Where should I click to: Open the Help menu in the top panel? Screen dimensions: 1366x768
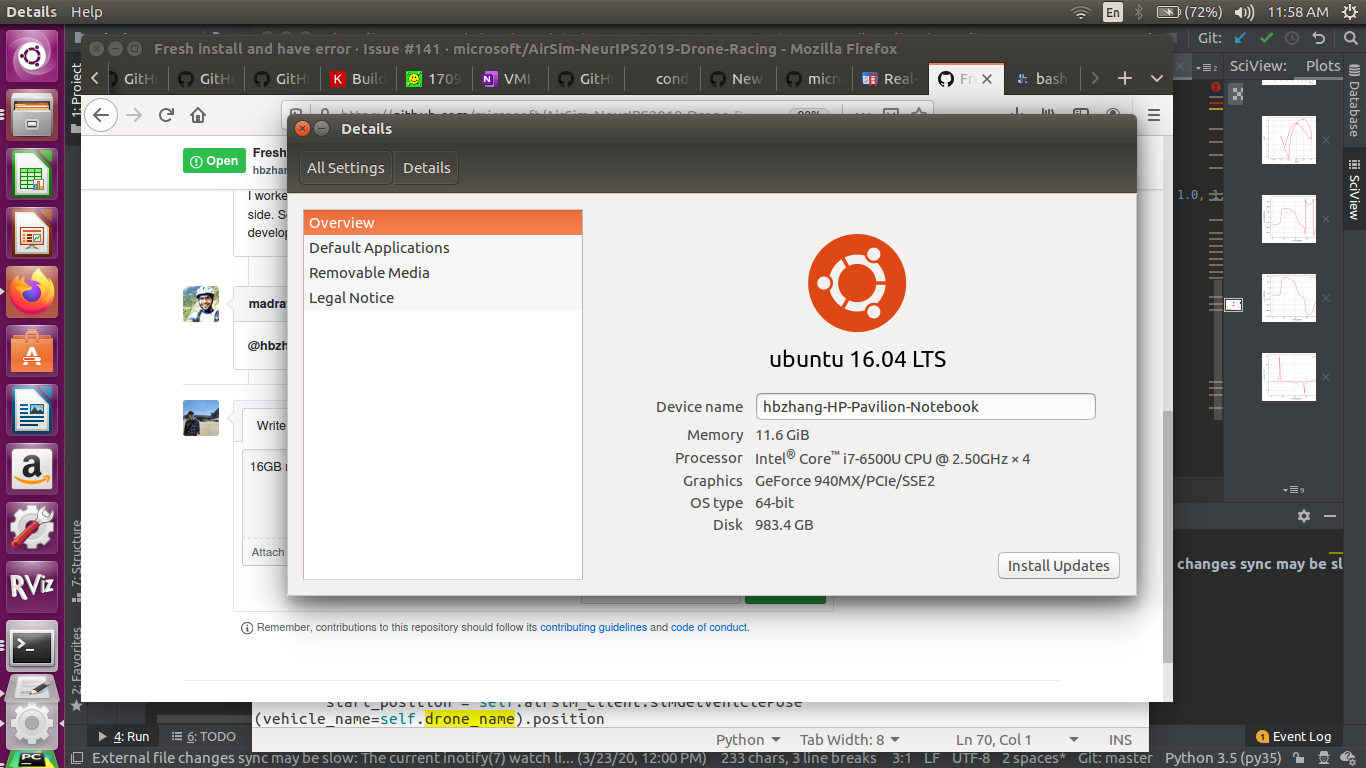(x=89, y=12)
